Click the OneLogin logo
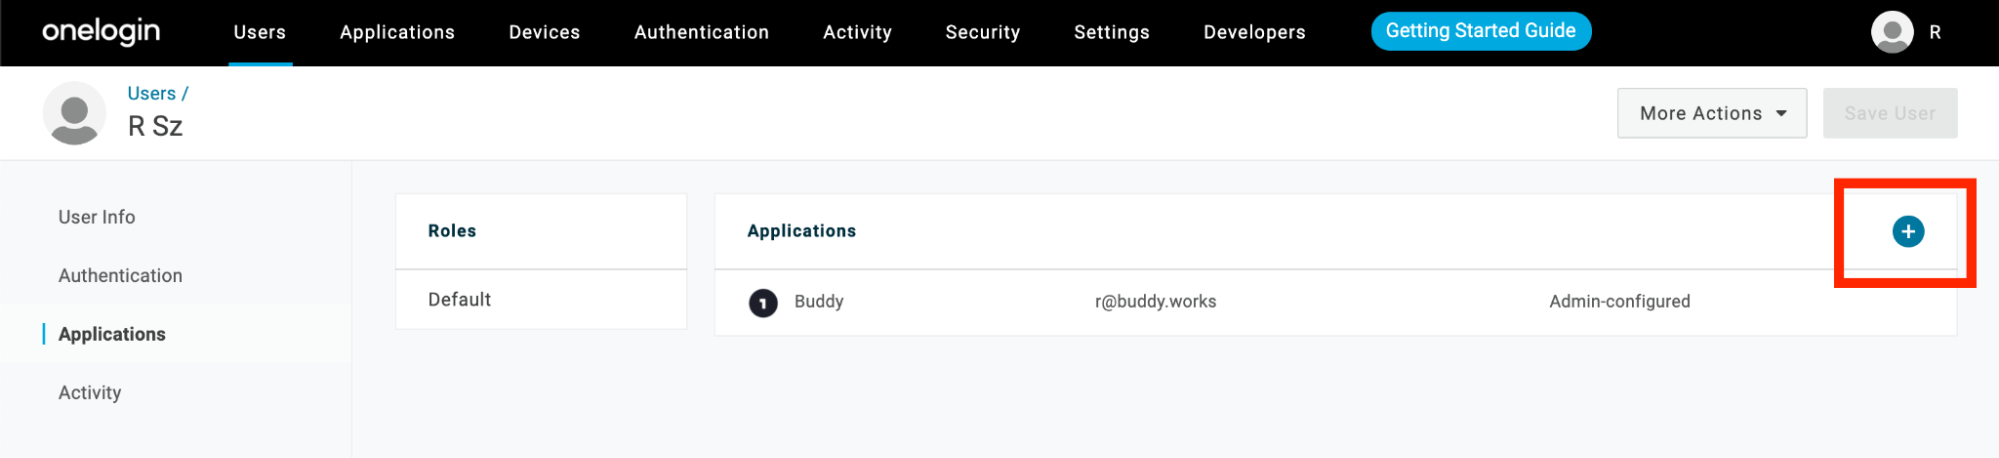The width and height of the screenshot is (1999, 458). [101, 32]
